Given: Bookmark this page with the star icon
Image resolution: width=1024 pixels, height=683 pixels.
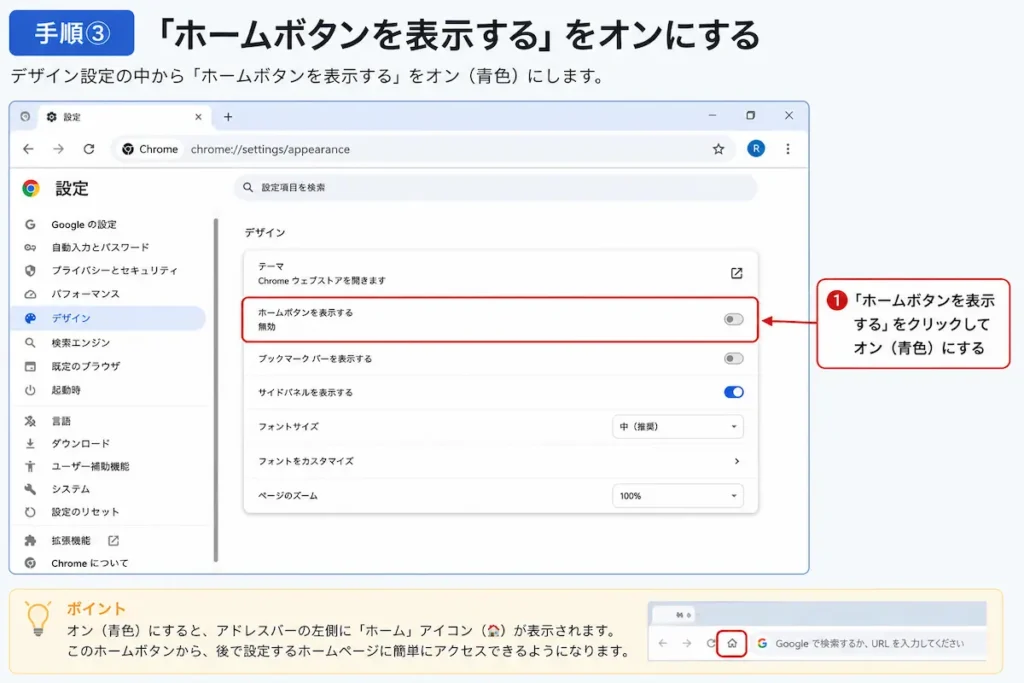Looking at the screenshot, I should (x=718, y=149).
